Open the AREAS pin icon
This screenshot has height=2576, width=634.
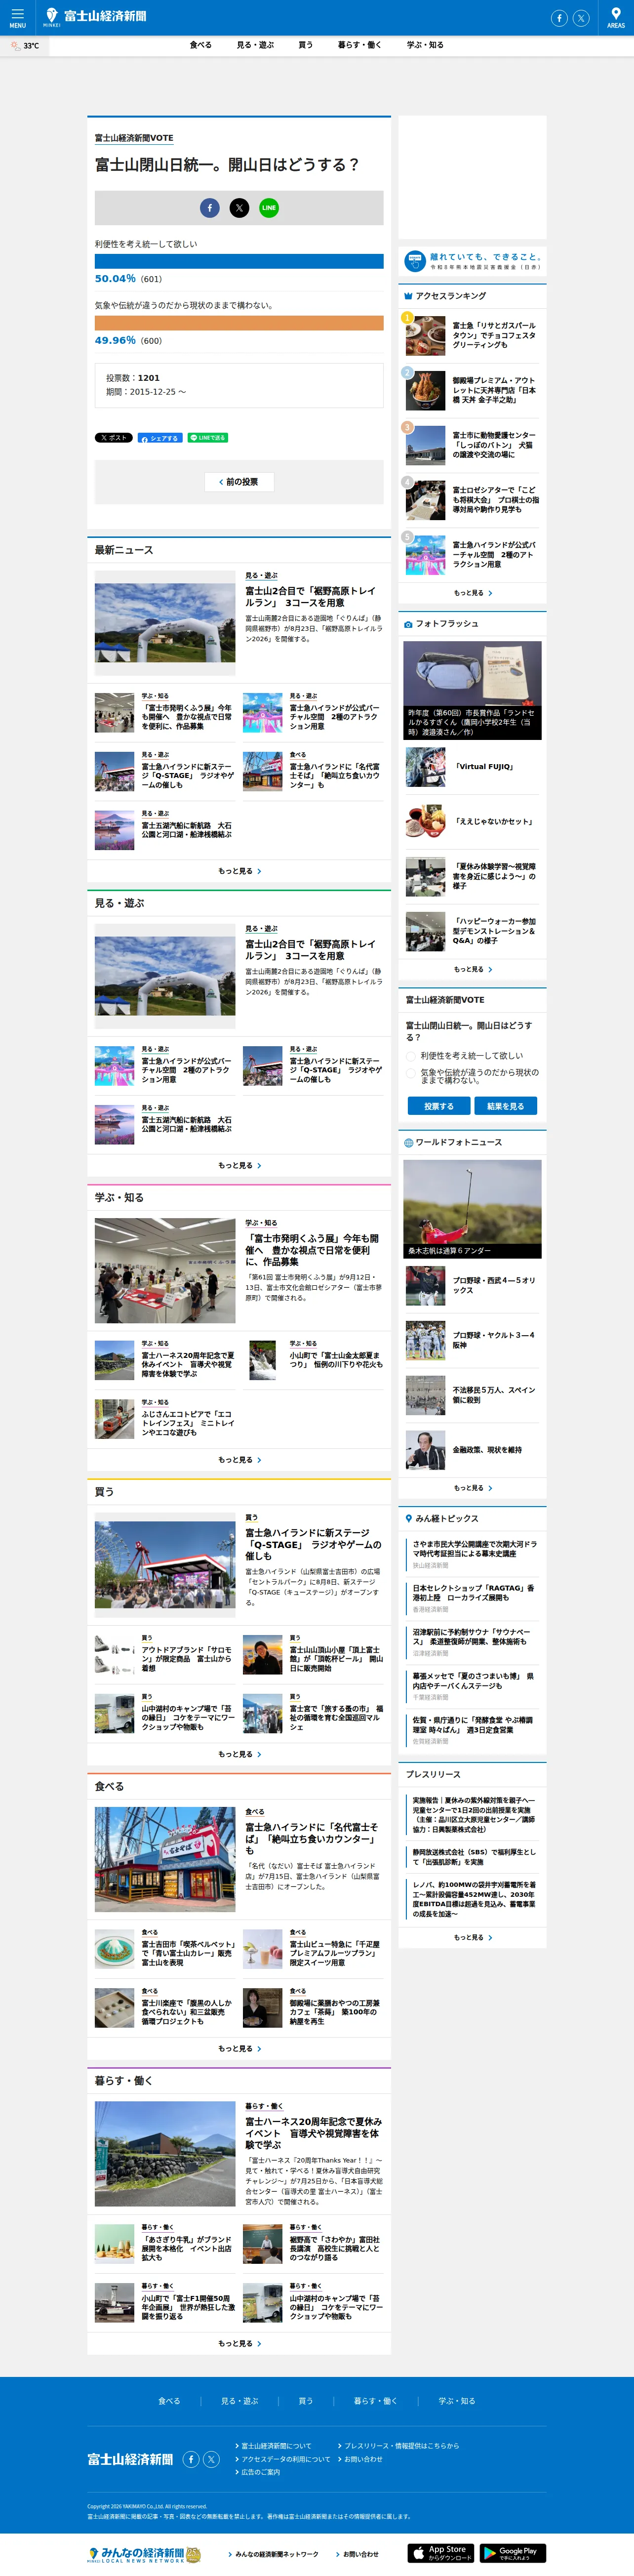click(616, 17)
